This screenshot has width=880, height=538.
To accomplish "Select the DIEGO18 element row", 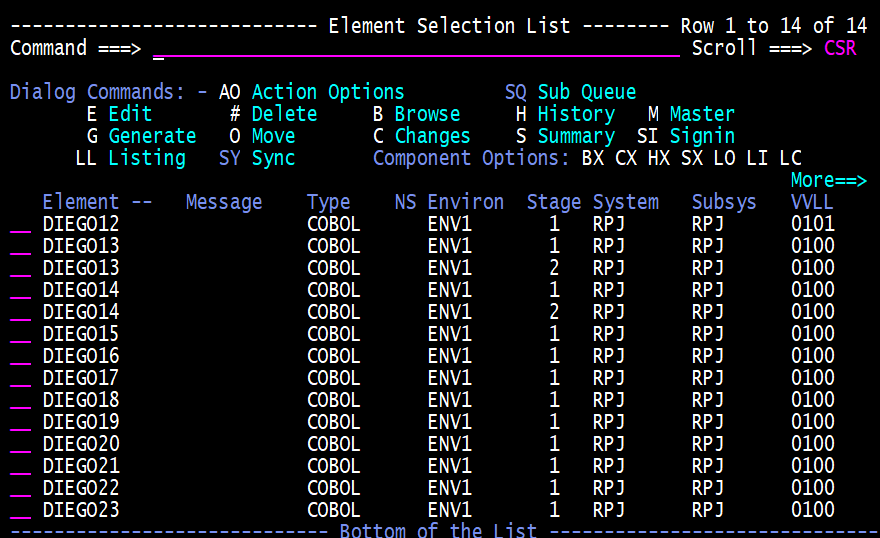I will point(81,400).
